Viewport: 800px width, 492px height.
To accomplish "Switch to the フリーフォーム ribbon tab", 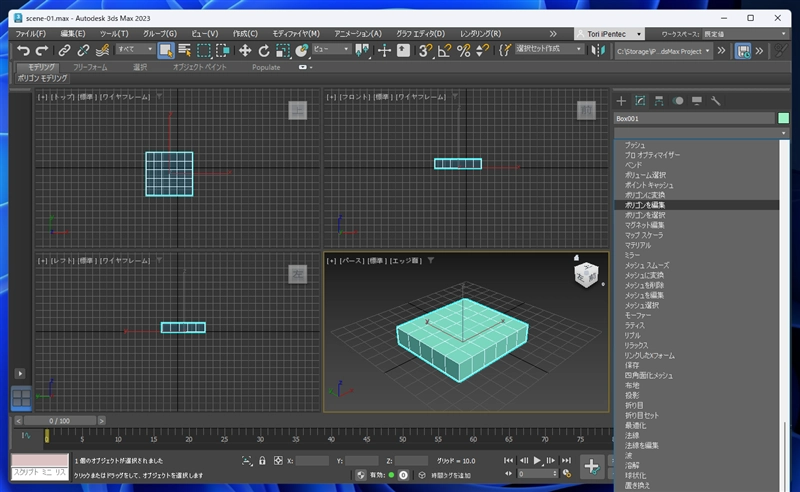I will [x=90, y=67].
